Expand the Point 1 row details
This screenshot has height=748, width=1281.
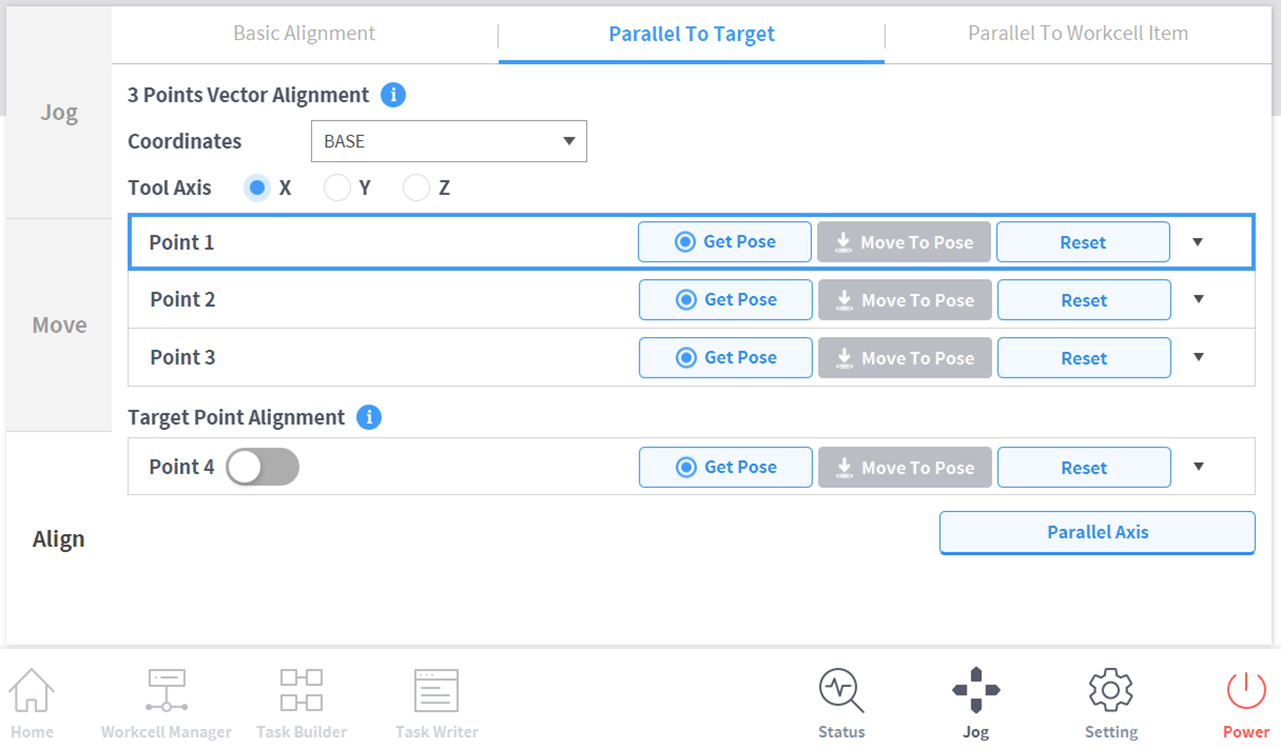[1198, 242]
